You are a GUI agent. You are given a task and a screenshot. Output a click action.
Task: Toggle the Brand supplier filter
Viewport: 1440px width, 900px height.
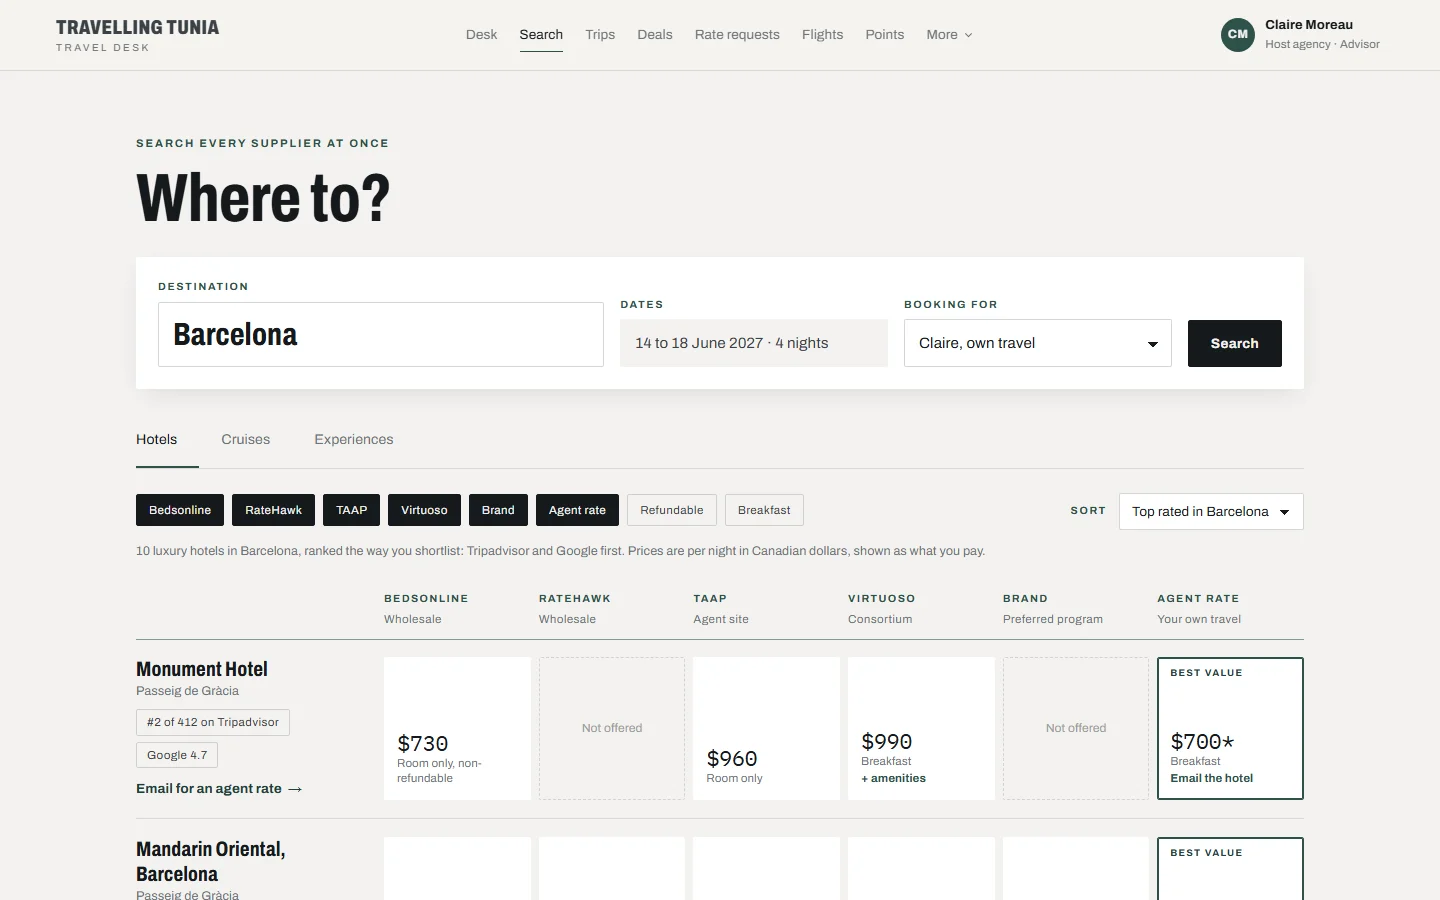coord(498,510)
